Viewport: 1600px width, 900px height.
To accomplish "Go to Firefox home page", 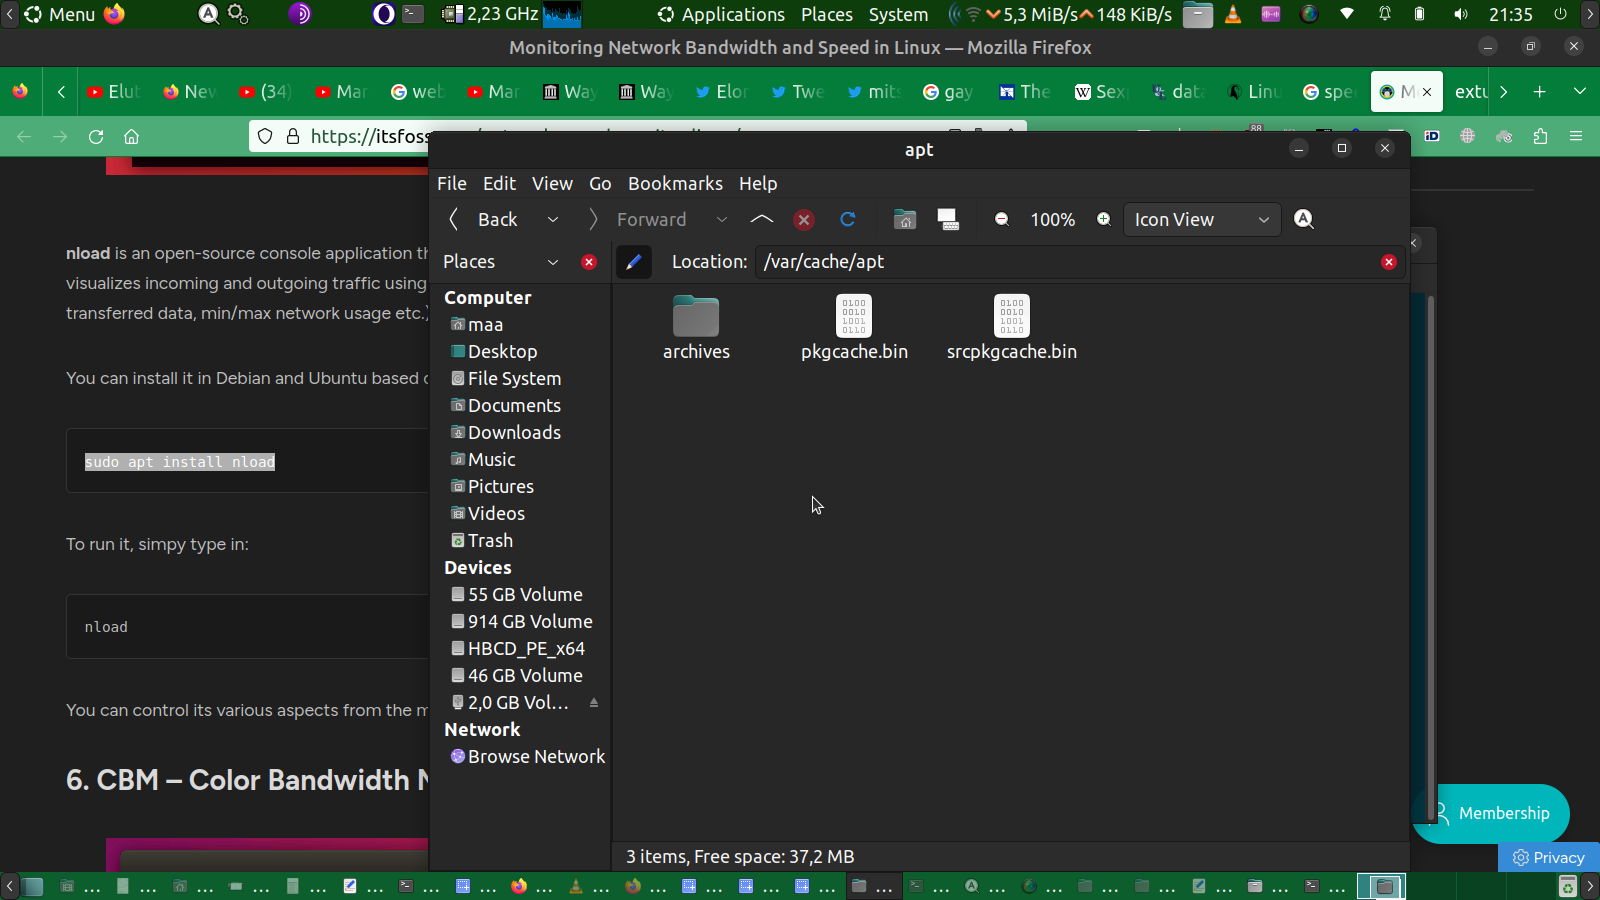I will pyautogui.click(x=131, y=137).
